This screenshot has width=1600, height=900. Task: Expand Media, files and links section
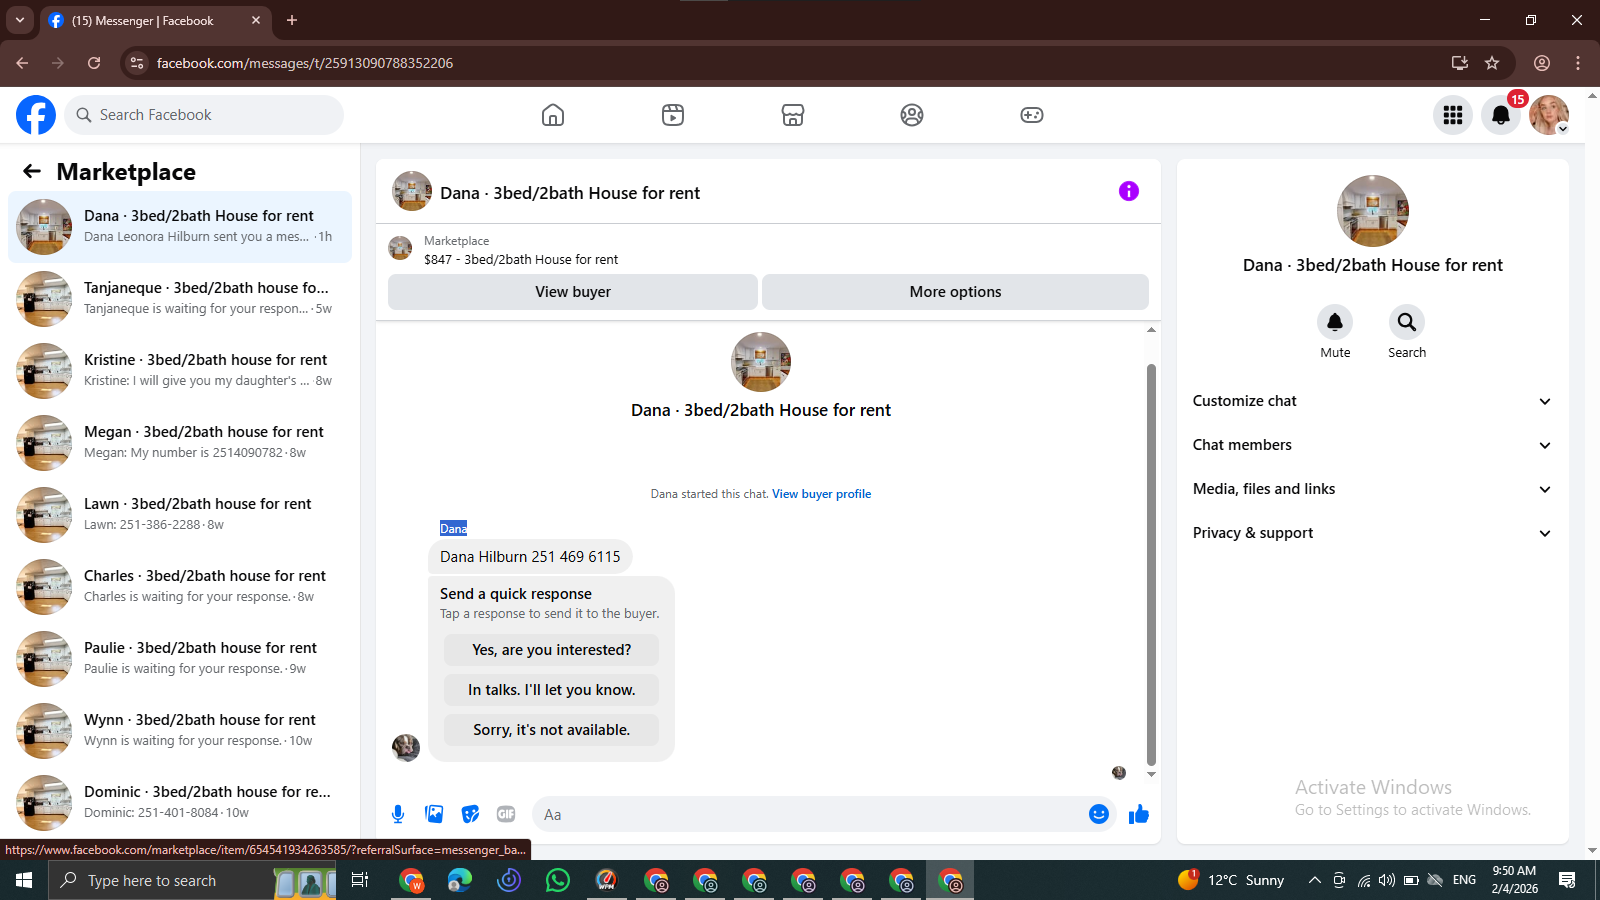tap(1372, 489)
